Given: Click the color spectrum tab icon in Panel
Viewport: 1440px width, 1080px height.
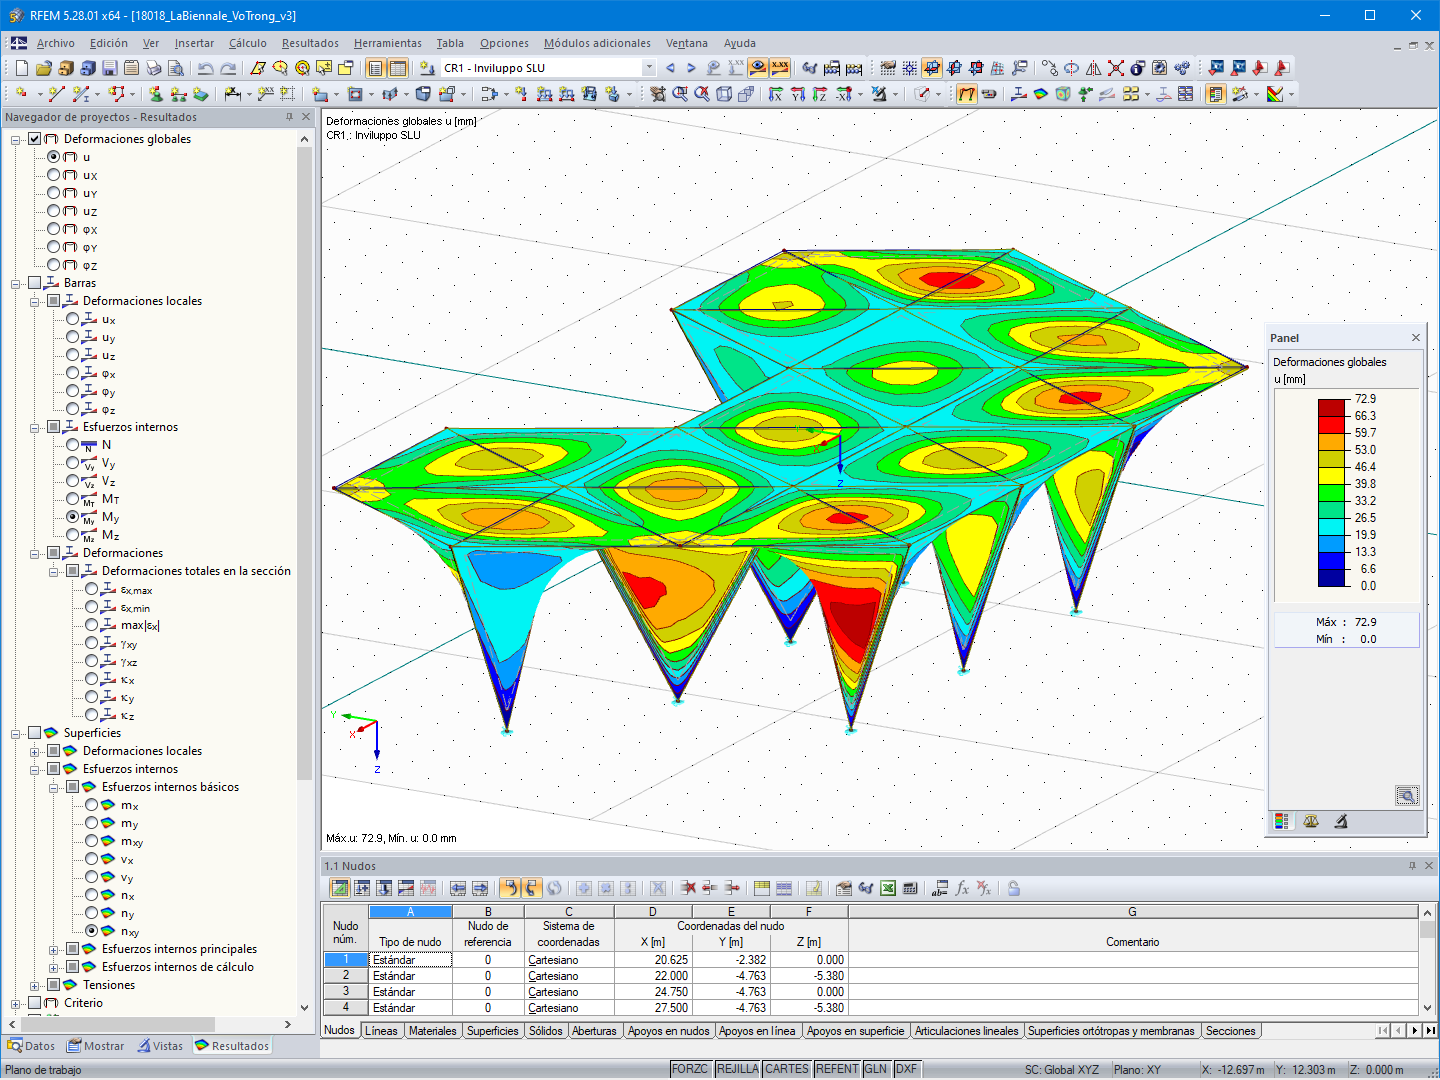Looking at the screenshot, I should pos(1281,821).
